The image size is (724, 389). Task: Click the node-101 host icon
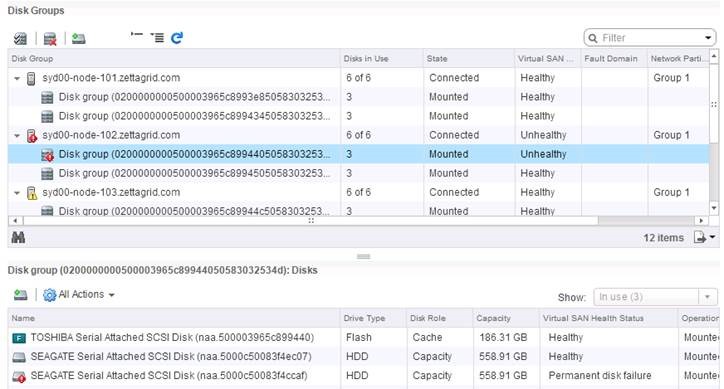pos(31,79)
